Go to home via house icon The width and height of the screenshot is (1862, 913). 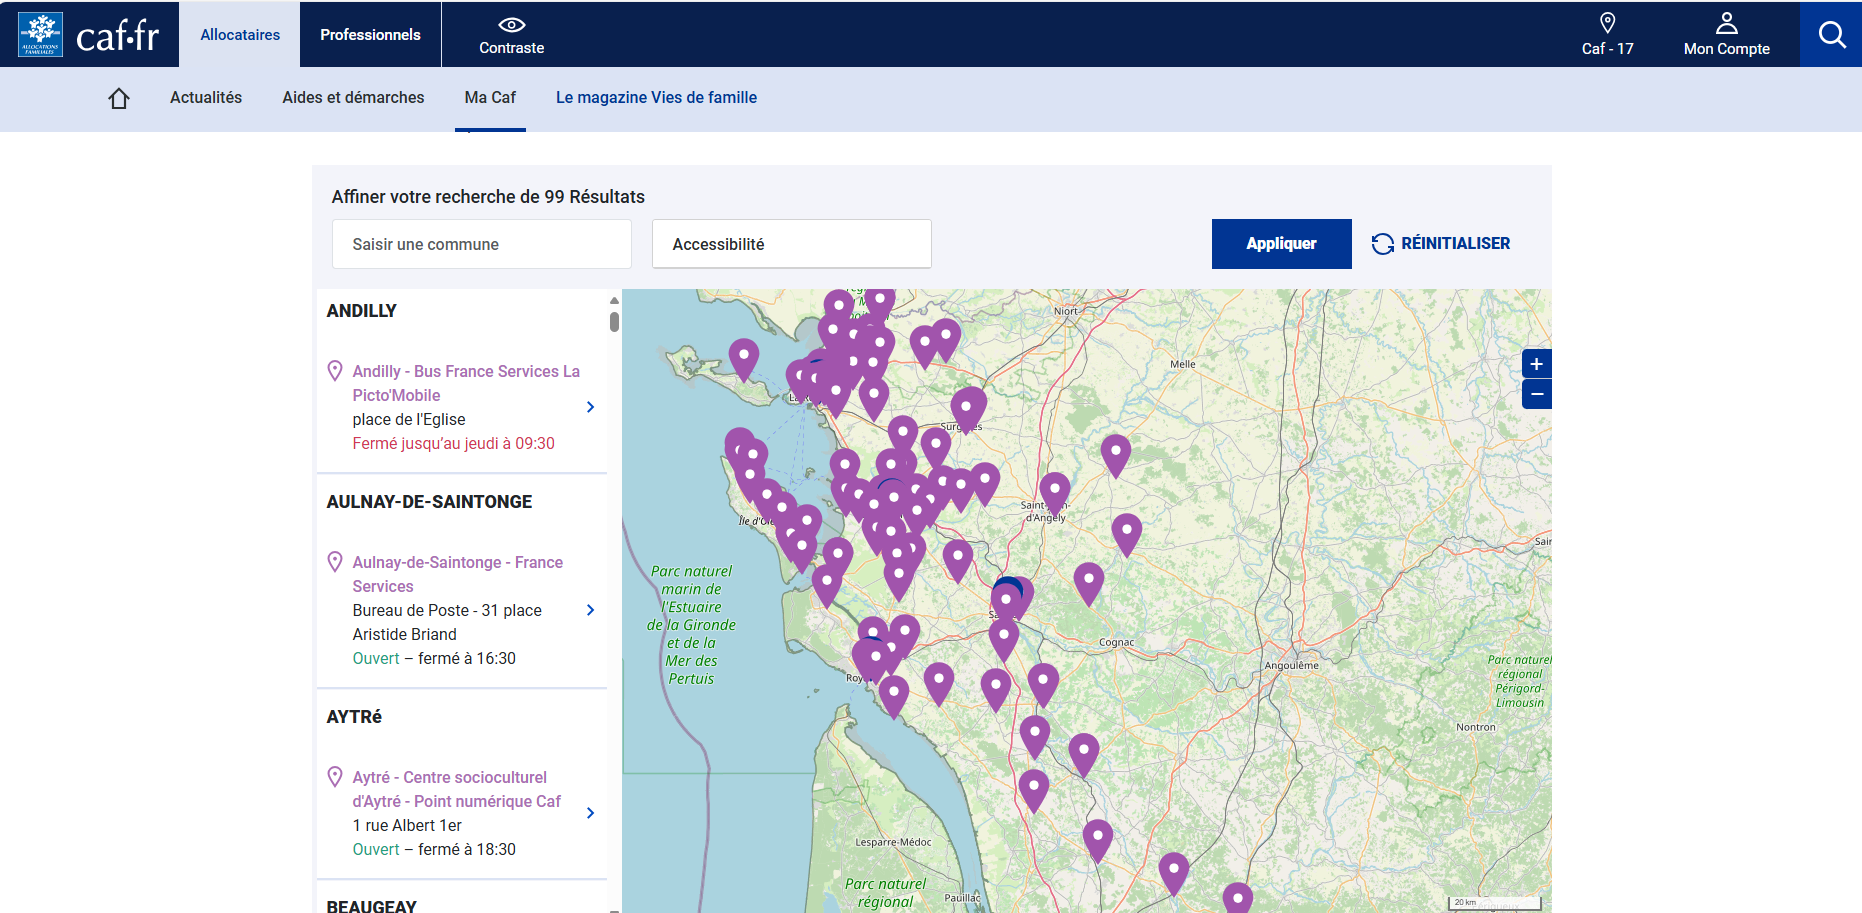119,98
